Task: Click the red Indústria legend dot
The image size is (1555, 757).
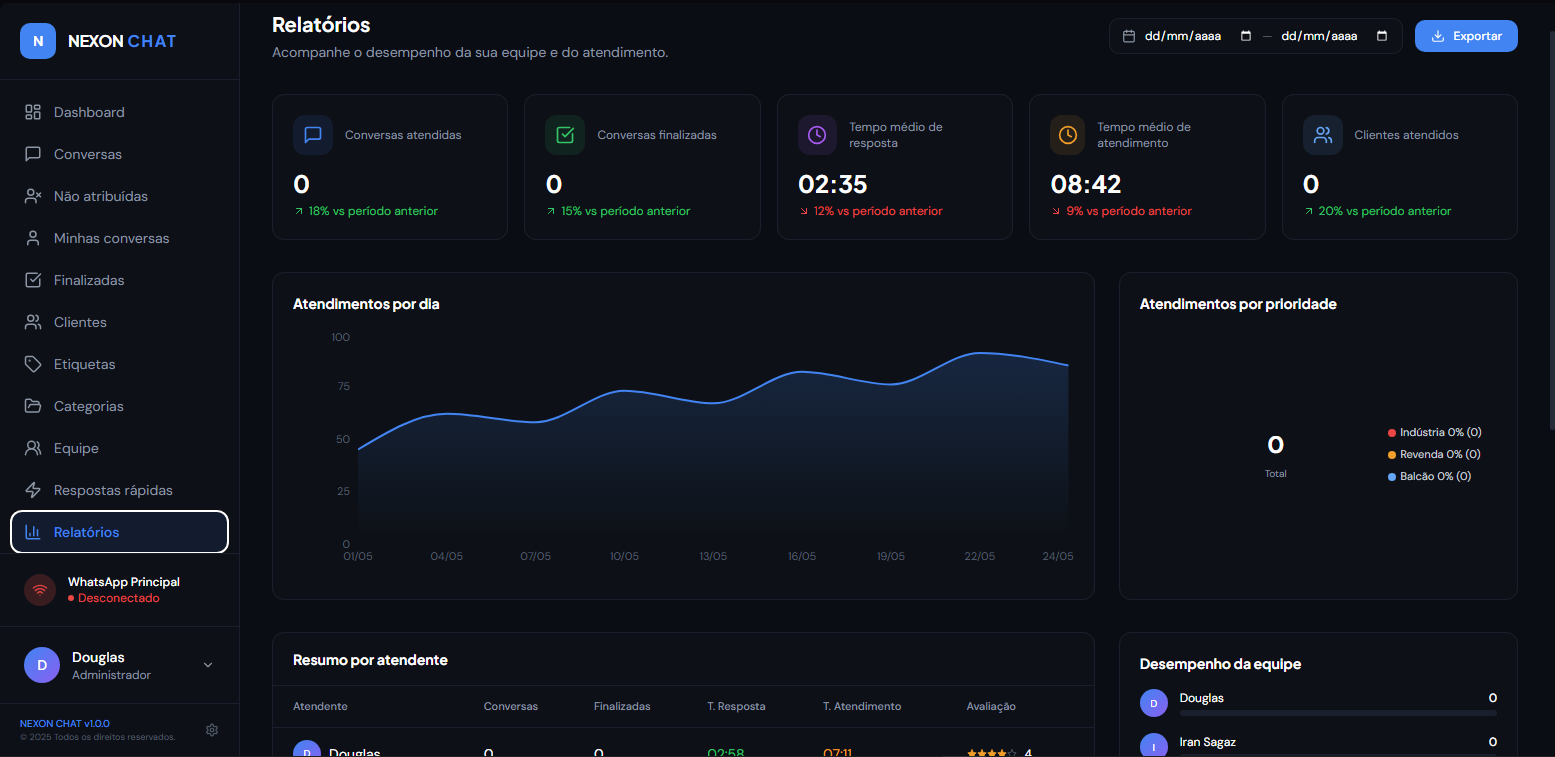Action: pos(1392,433)
